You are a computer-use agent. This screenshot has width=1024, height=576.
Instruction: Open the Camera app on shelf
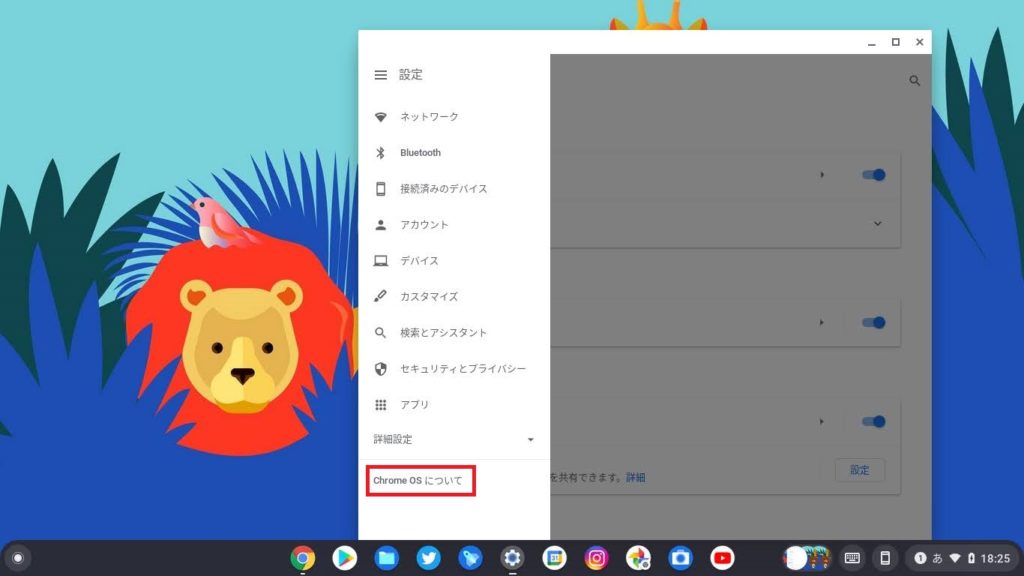680,558
